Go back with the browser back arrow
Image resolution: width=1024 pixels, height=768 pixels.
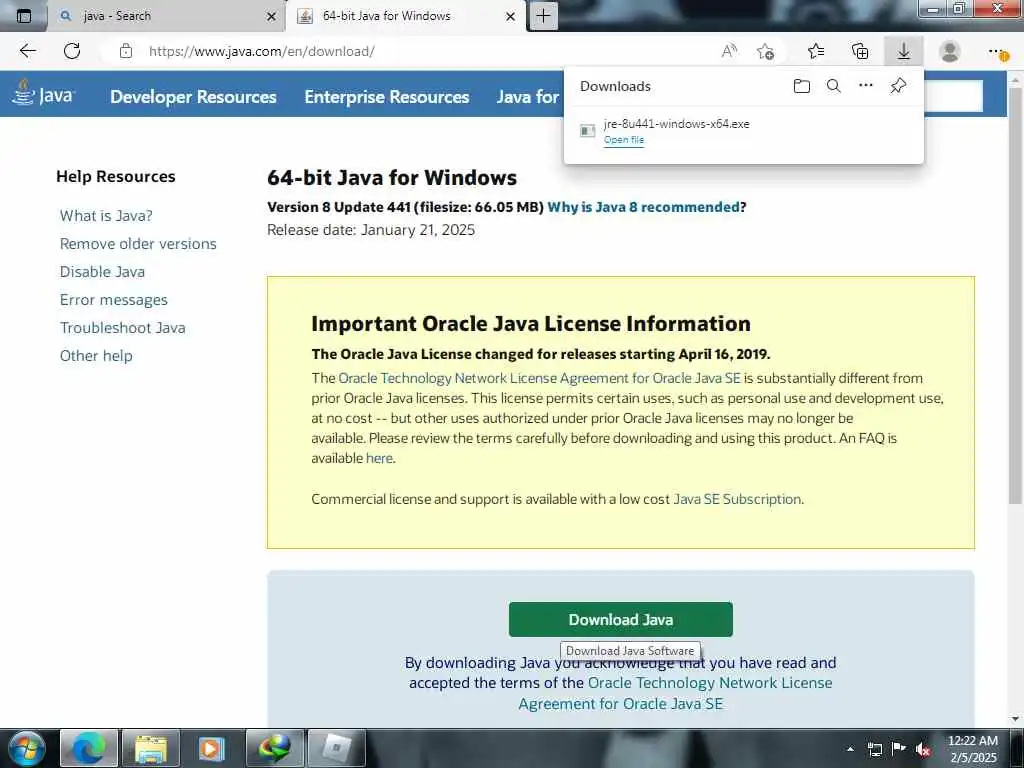(x=27, y=51)
